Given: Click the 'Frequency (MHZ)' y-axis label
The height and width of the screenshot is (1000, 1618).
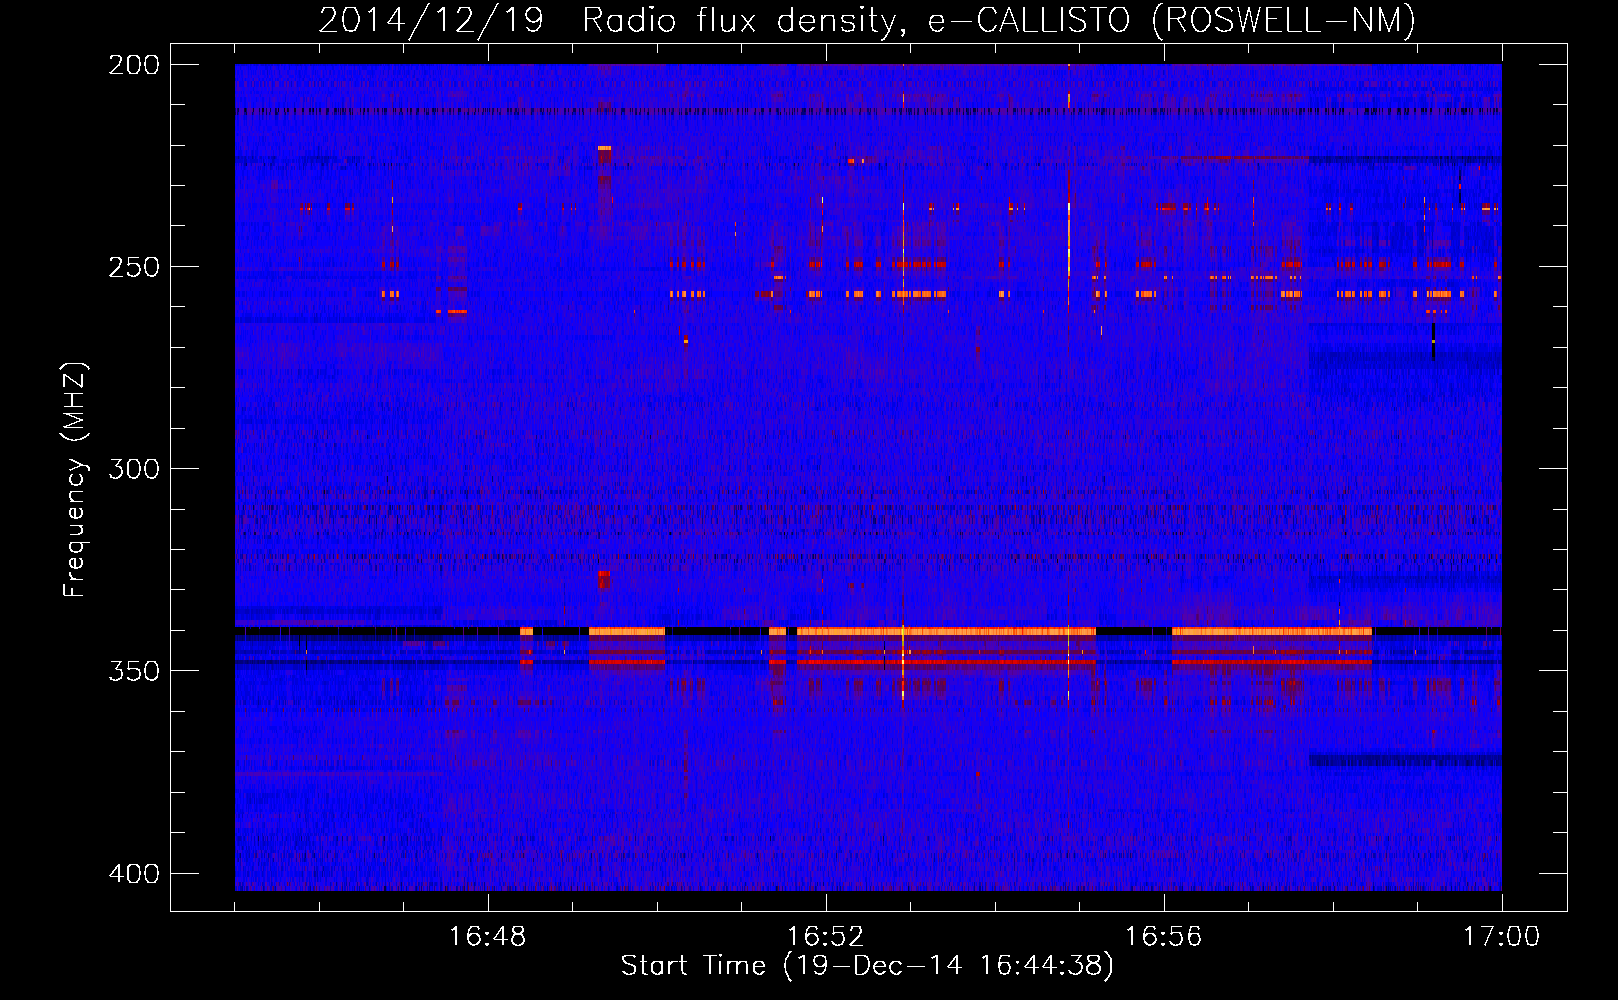Looking at the screenshot, I should tap(75, 480).
